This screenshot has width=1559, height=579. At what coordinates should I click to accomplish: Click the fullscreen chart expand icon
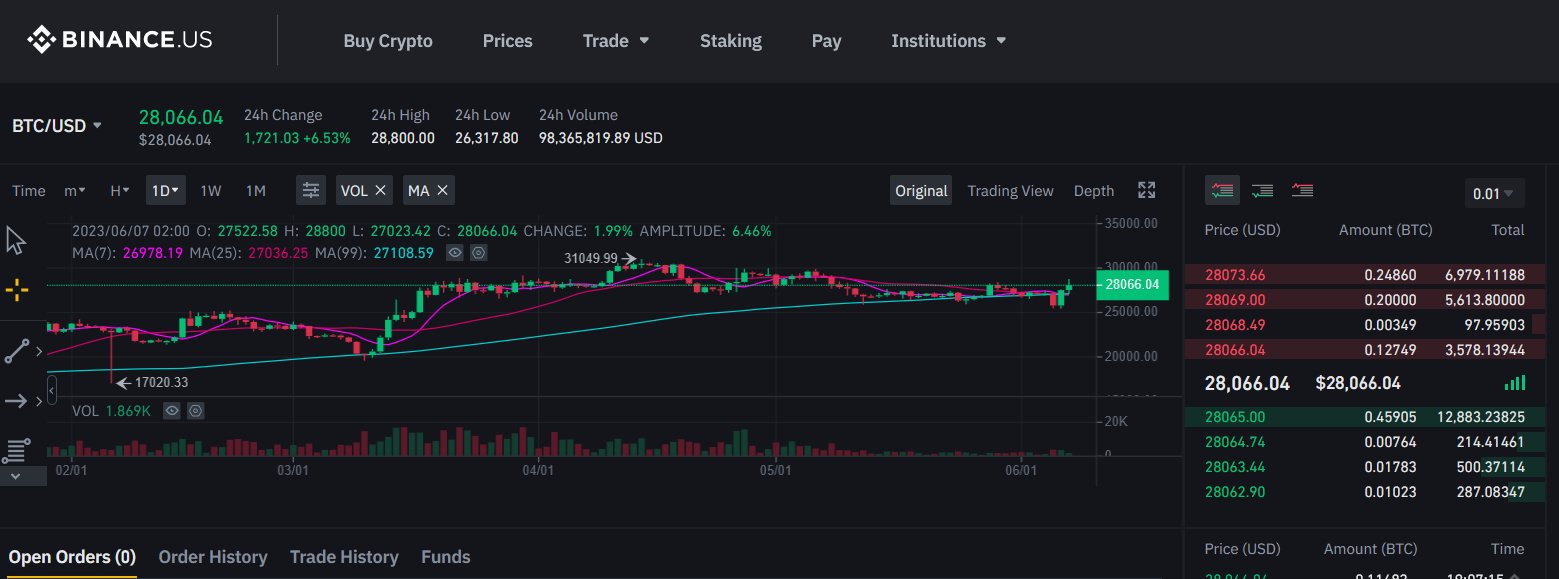click(1147, 190)
